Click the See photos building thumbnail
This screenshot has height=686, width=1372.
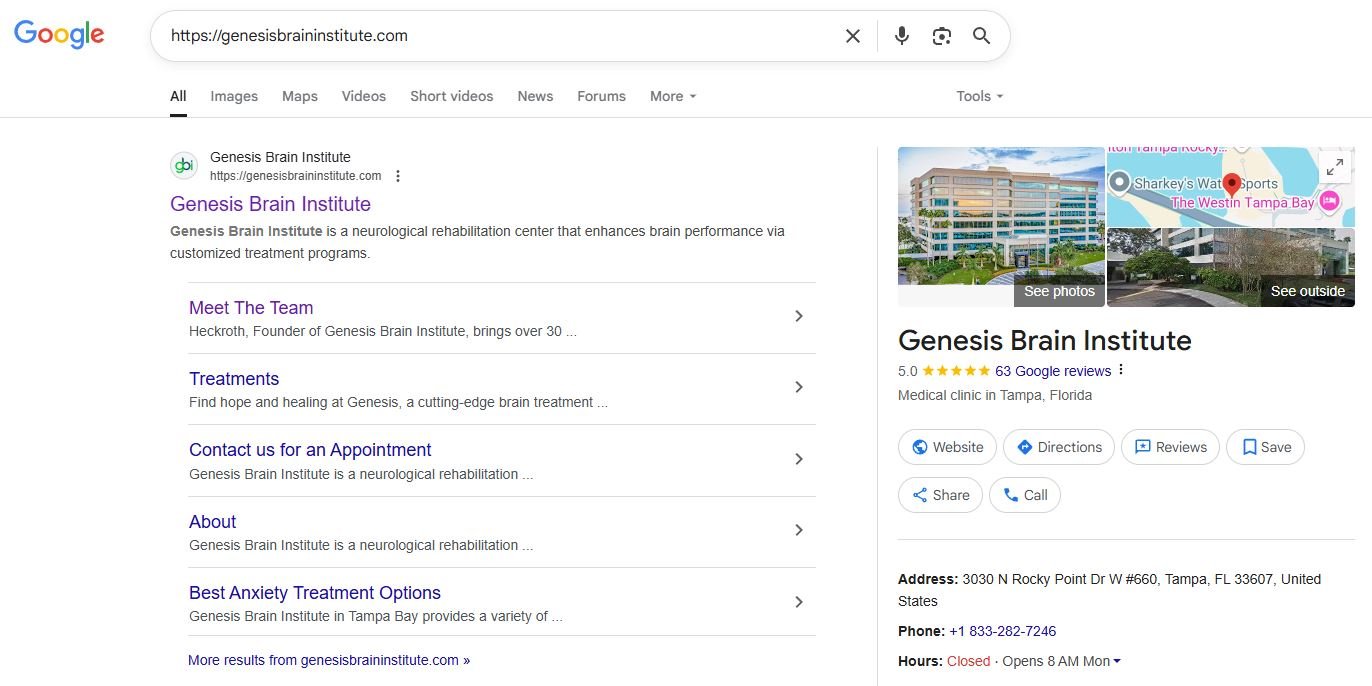[1001, 227]
